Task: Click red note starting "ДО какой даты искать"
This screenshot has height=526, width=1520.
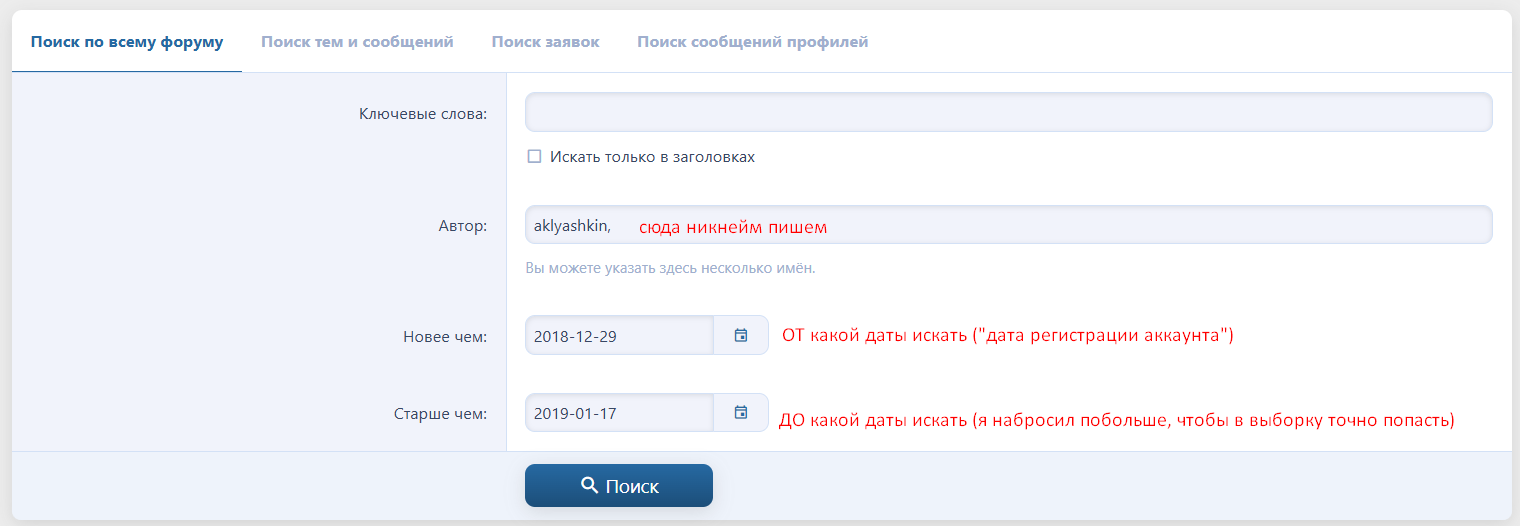Action: pyautogui.click(x=1116, y=420)
